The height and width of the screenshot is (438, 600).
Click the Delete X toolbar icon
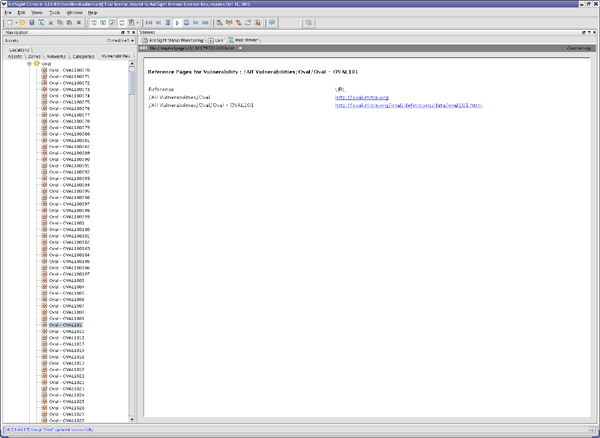79,21
